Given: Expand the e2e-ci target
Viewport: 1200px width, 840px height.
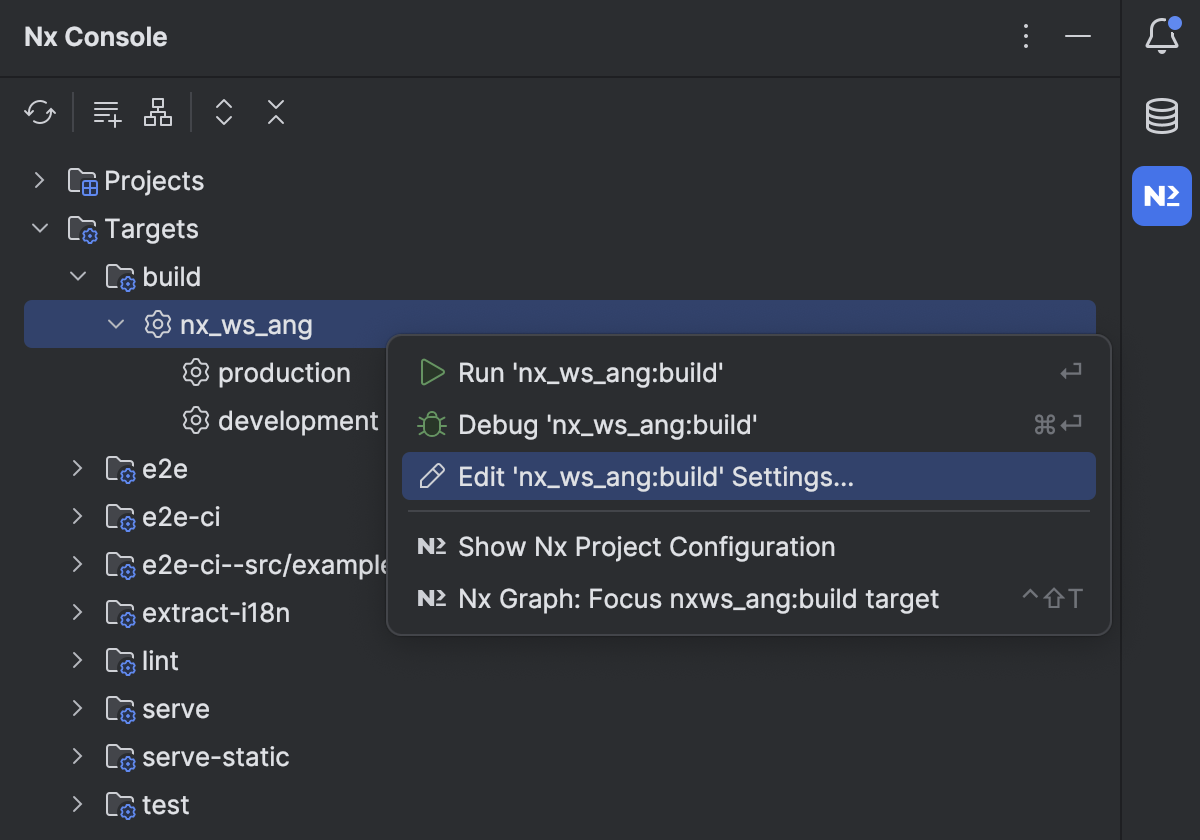Looking at the screenshot, I should [x=78, y=517].
